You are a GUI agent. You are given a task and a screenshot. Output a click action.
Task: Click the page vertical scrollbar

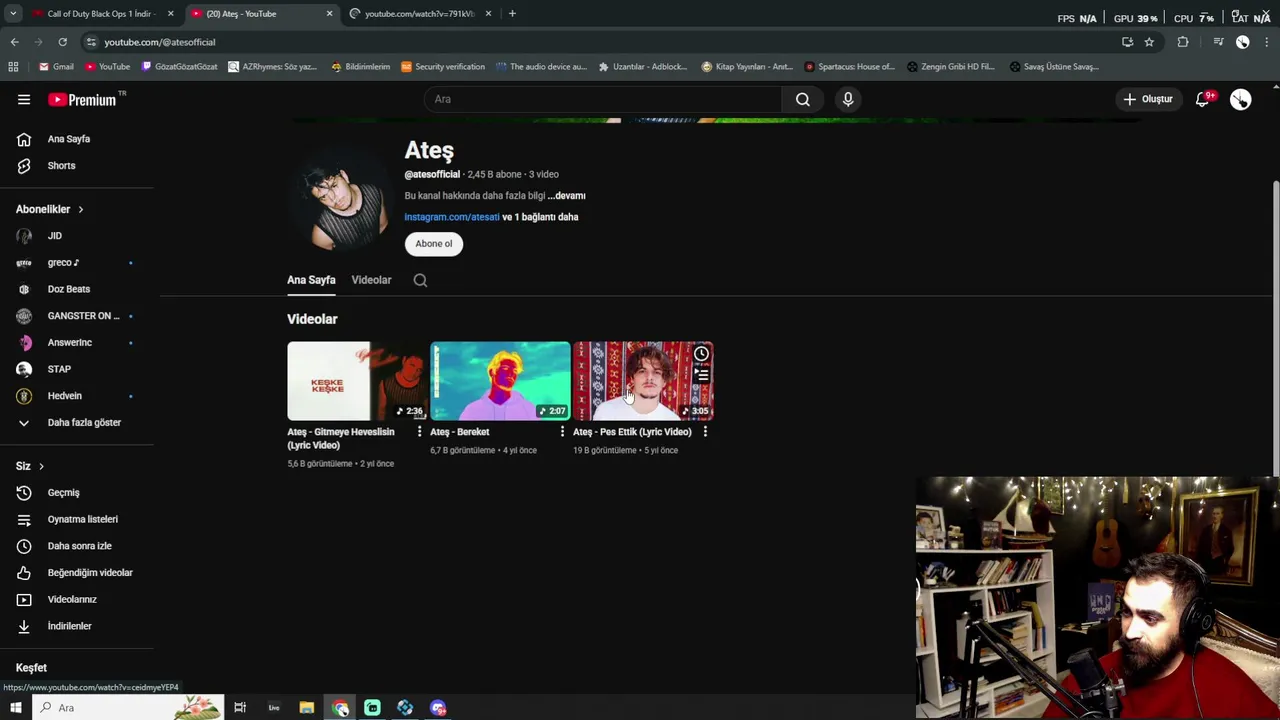[x=1275, y=328]
